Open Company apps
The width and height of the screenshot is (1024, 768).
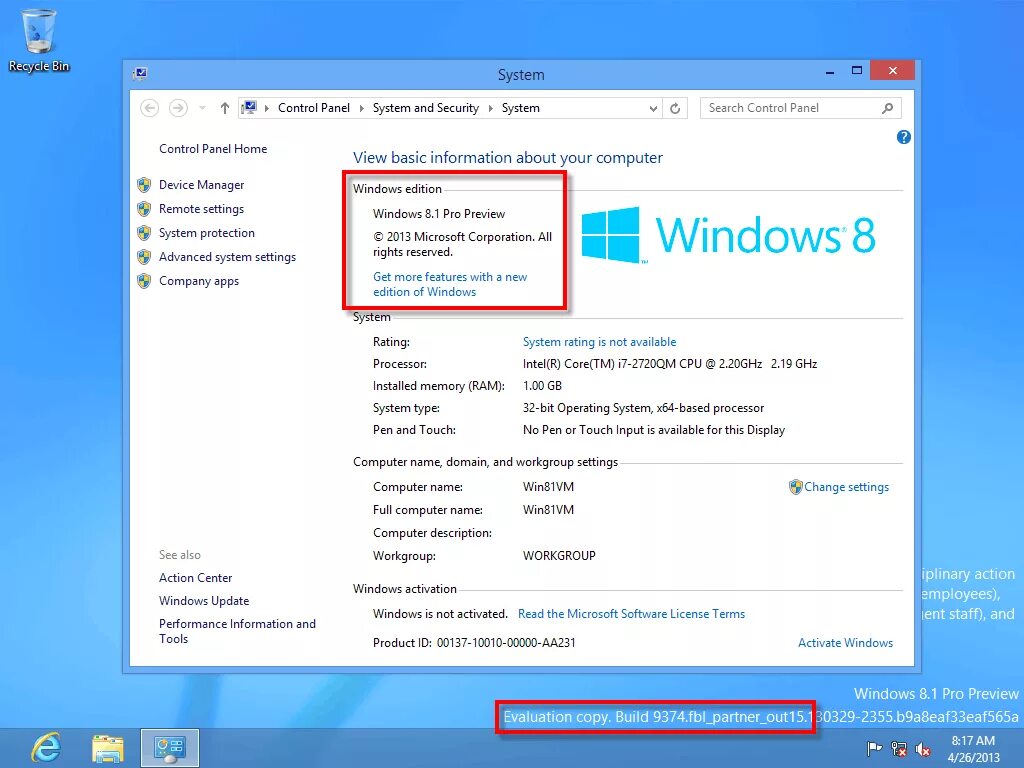199,281
